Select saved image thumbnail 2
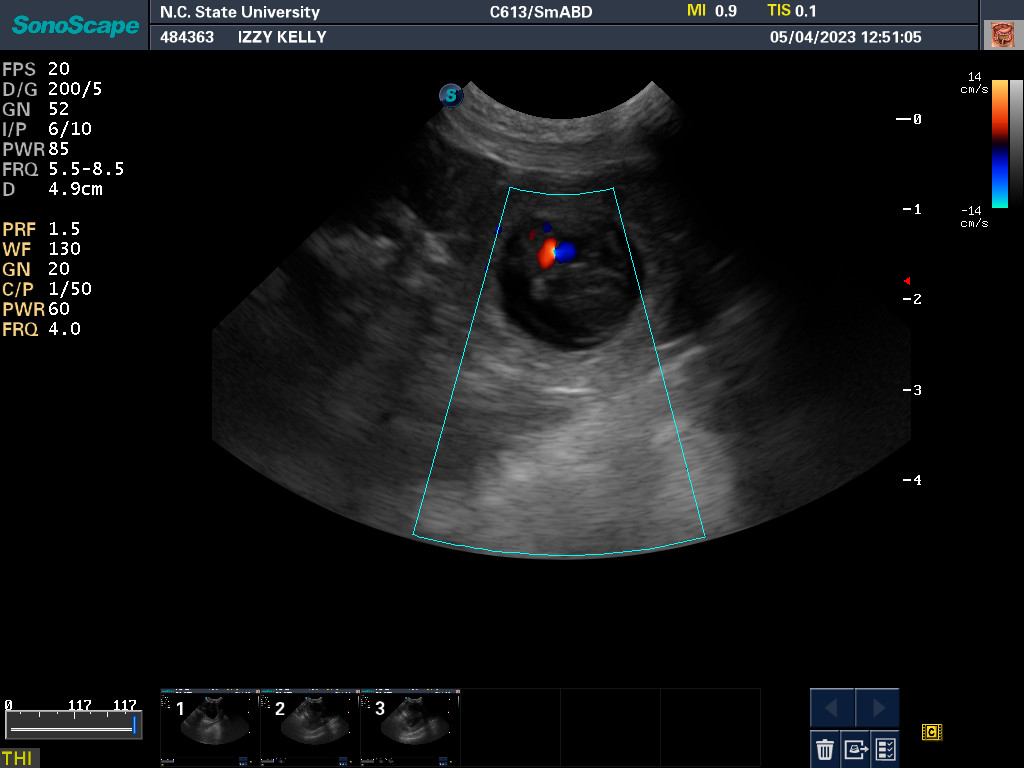 (x=309, y=727)
